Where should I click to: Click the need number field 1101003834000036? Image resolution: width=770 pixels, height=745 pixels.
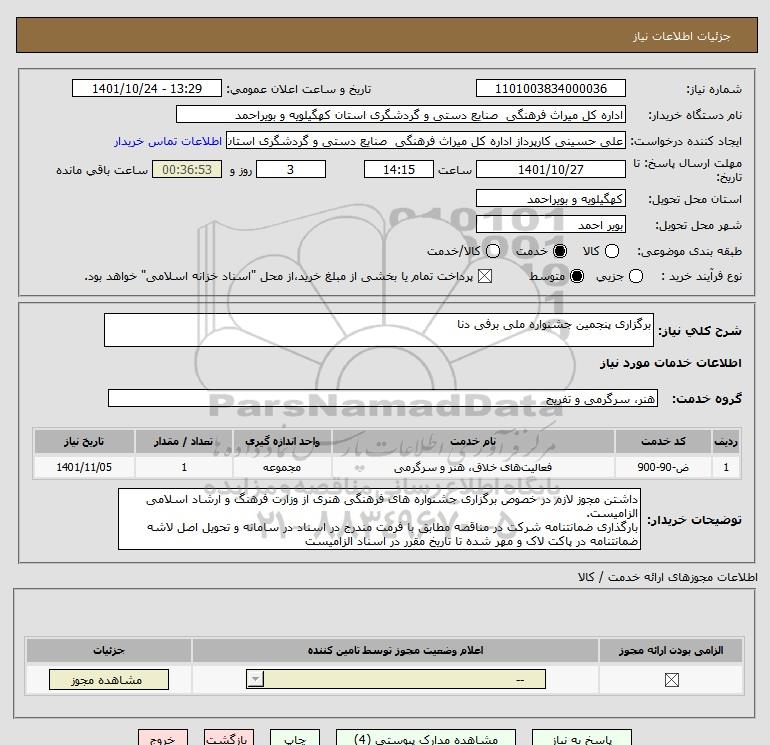[550, 88]
